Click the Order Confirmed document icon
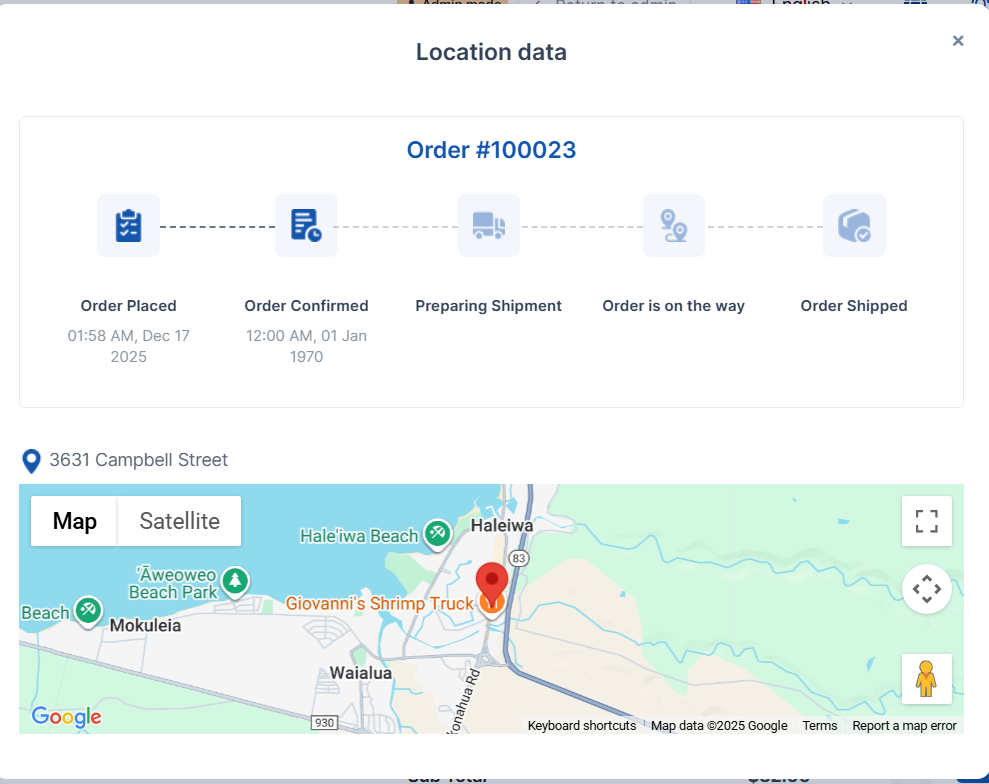The height and width of the screenshot is (784, 989). (307, 226)
